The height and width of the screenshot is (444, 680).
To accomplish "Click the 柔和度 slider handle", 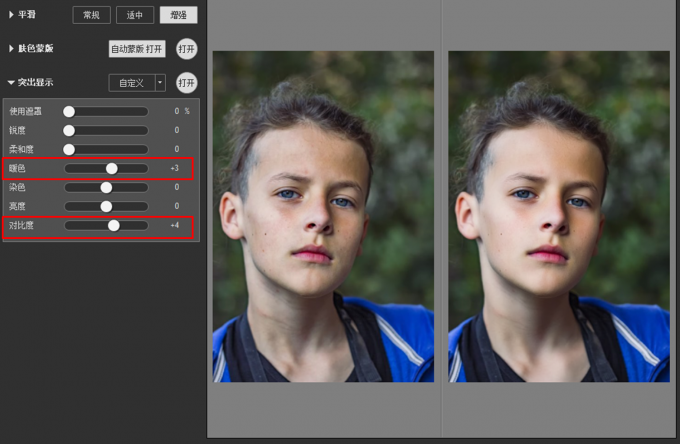I will 69,149.
